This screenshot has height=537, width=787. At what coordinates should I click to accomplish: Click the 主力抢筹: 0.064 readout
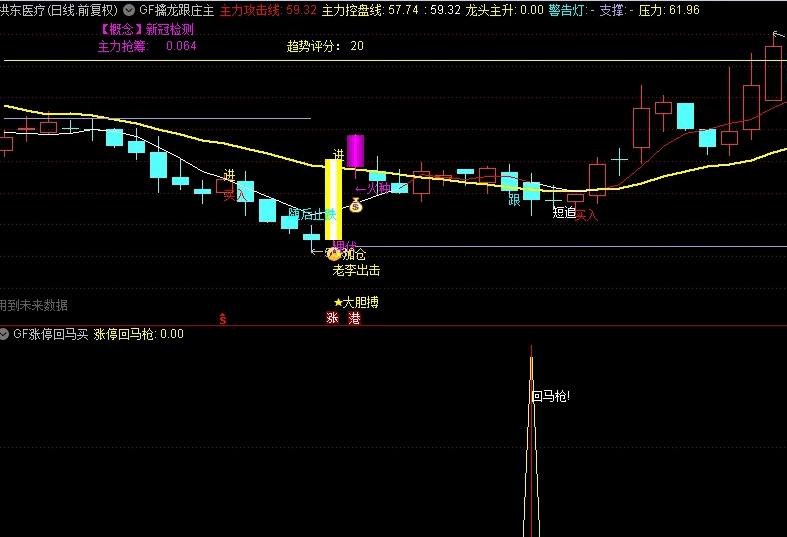click(147, 46)
